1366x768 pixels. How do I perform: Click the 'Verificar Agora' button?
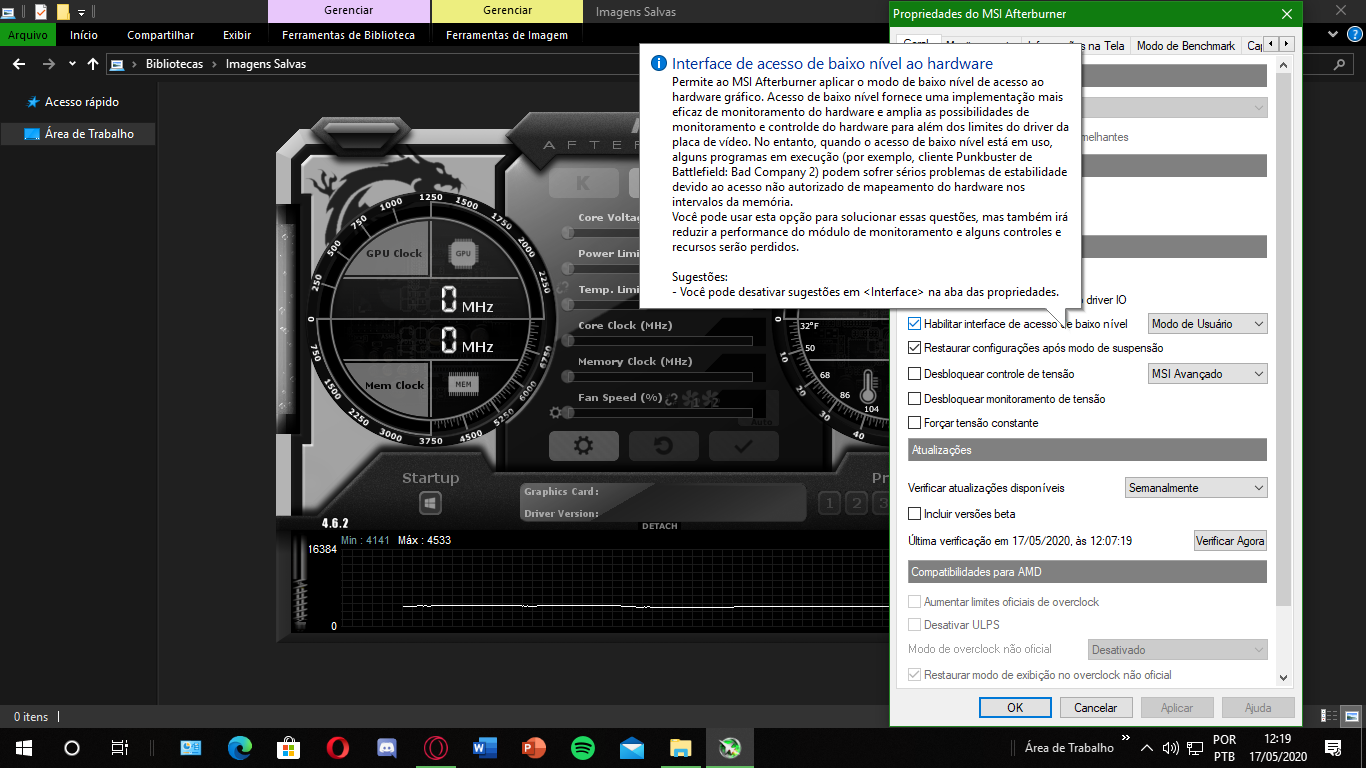tap(1231, 541)
